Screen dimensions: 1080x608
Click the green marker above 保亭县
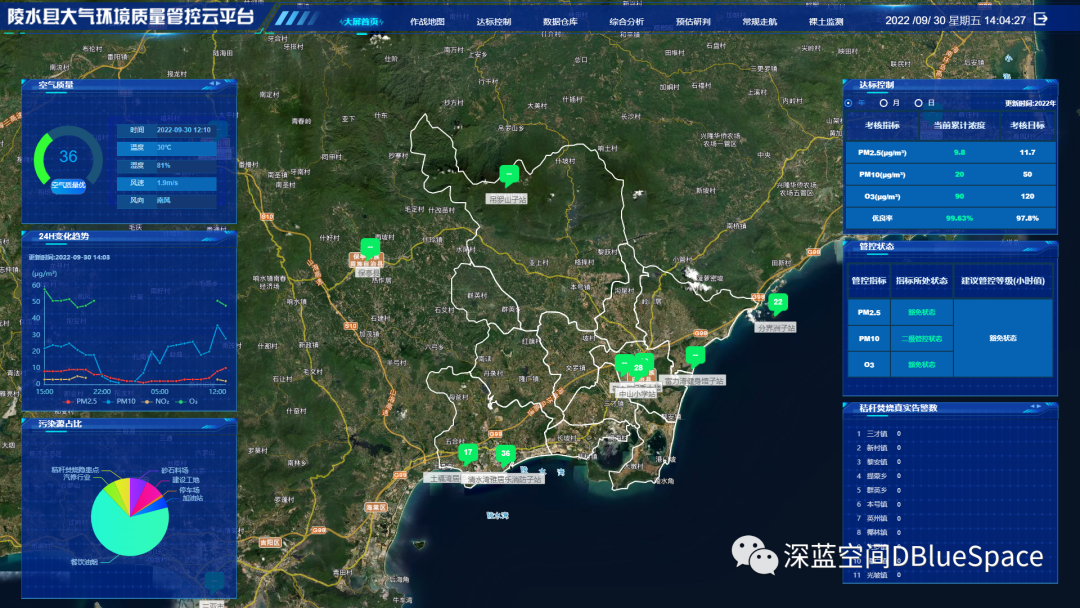coord(371,247)
